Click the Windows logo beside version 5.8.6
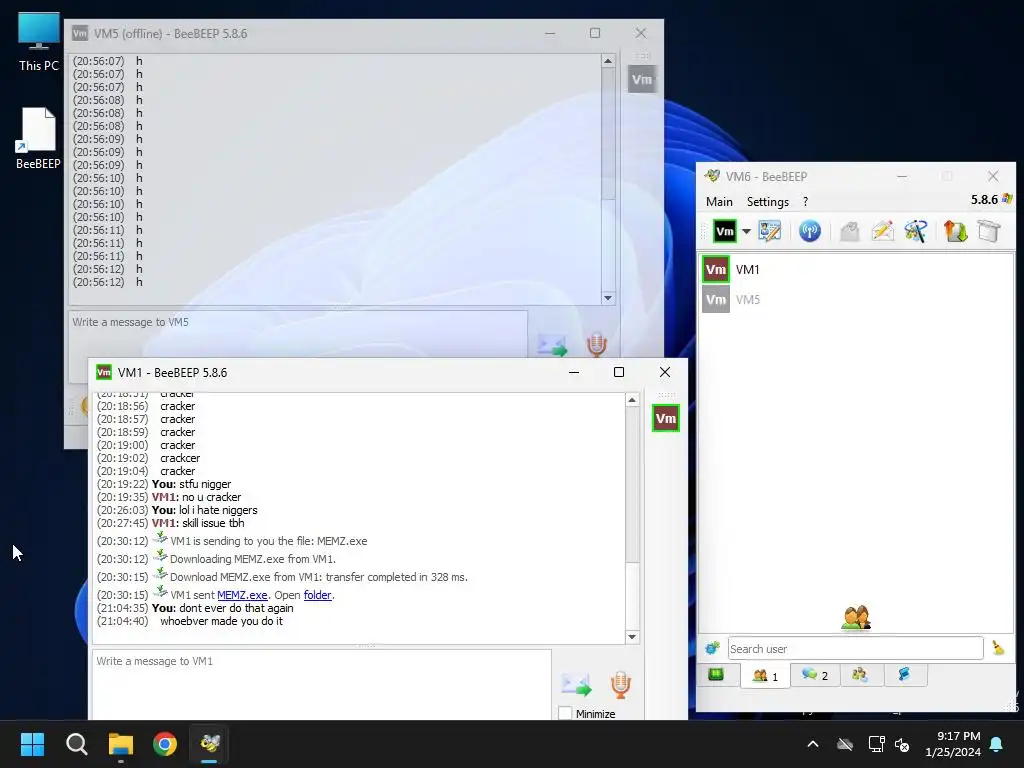The image size is (1024, 768). point(1008,199)
